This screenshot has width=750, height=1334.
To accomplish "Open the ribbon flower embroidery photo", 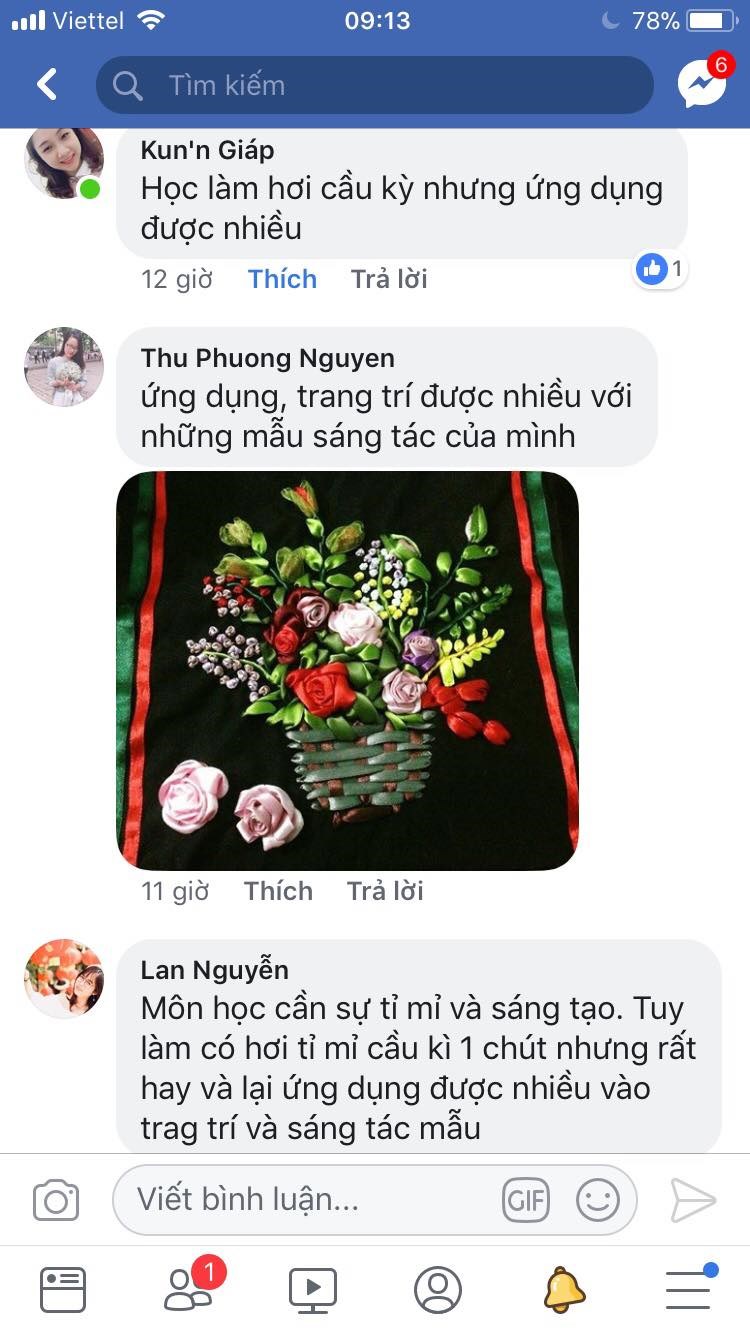I will (348, 671).
